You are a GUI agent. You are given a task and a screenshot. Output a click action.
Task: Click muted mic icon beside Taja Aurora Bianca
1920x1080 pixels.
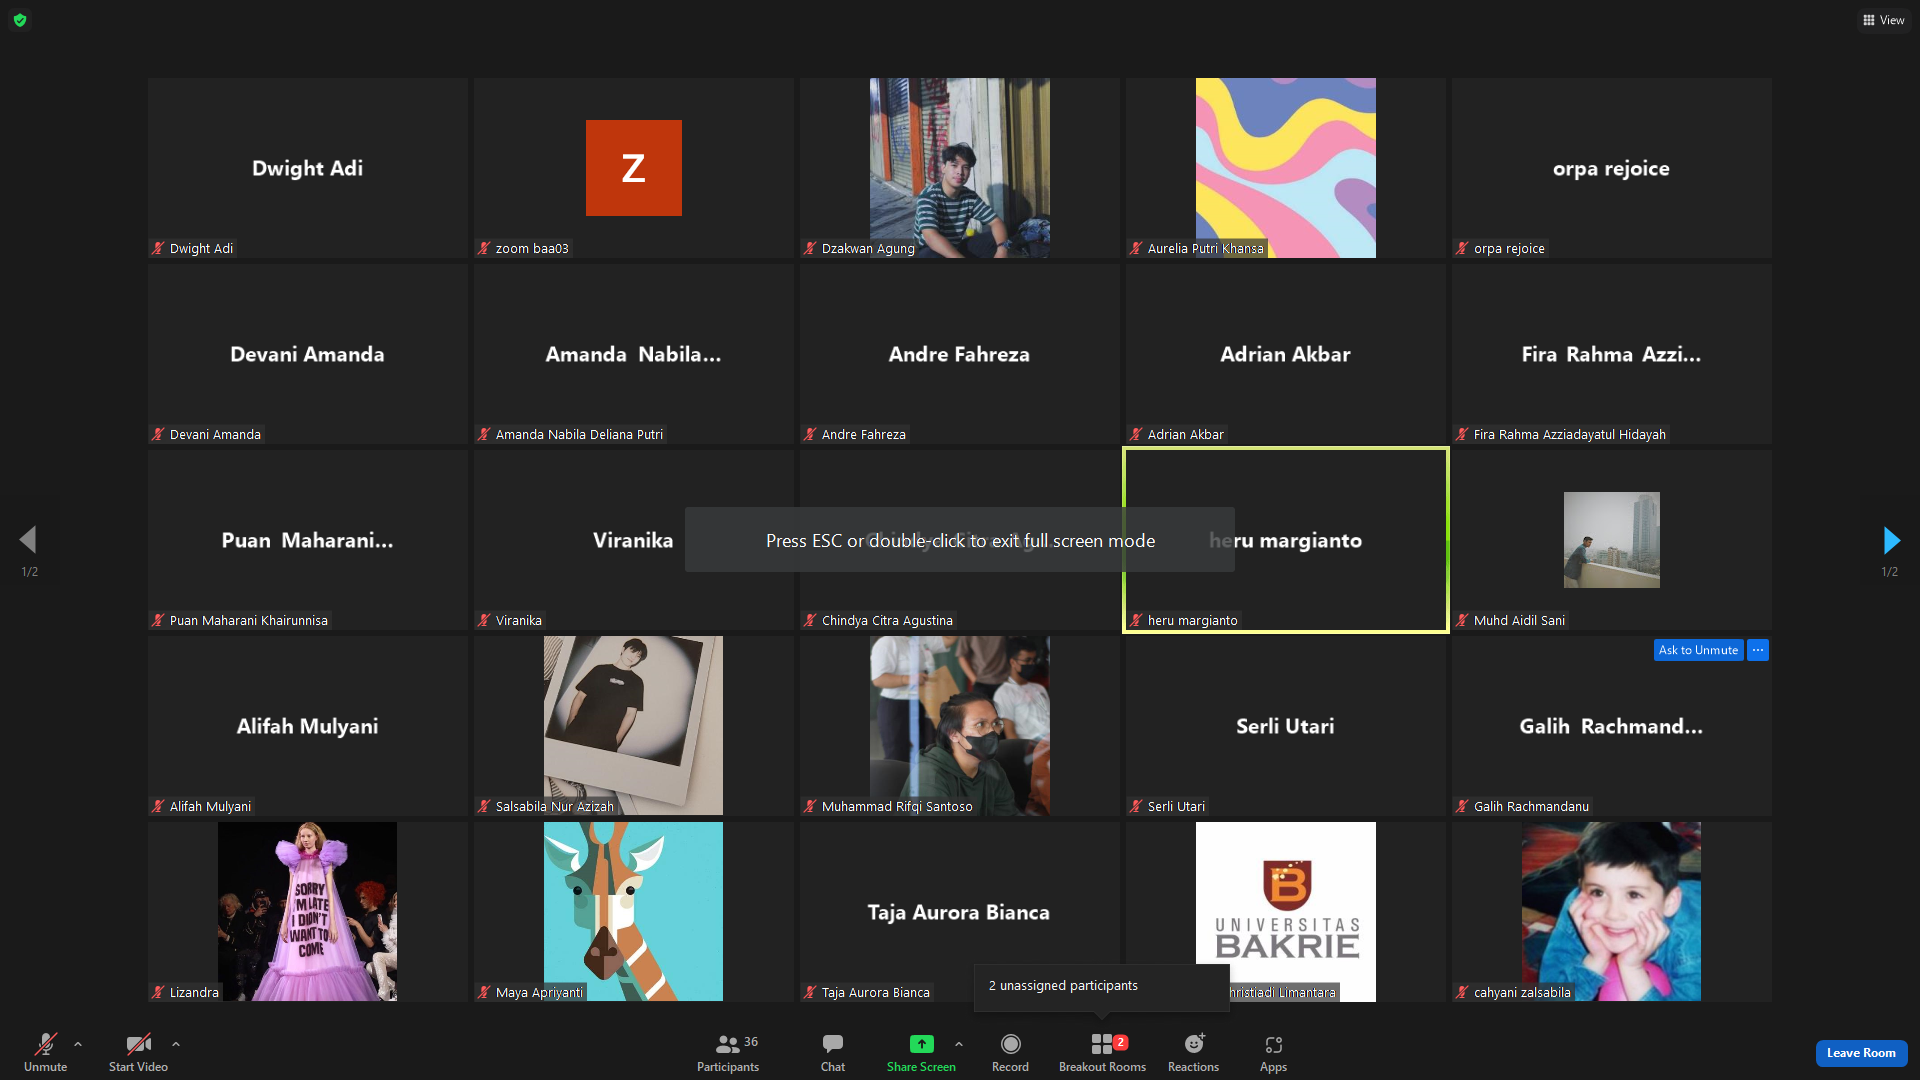pos(810,993)
